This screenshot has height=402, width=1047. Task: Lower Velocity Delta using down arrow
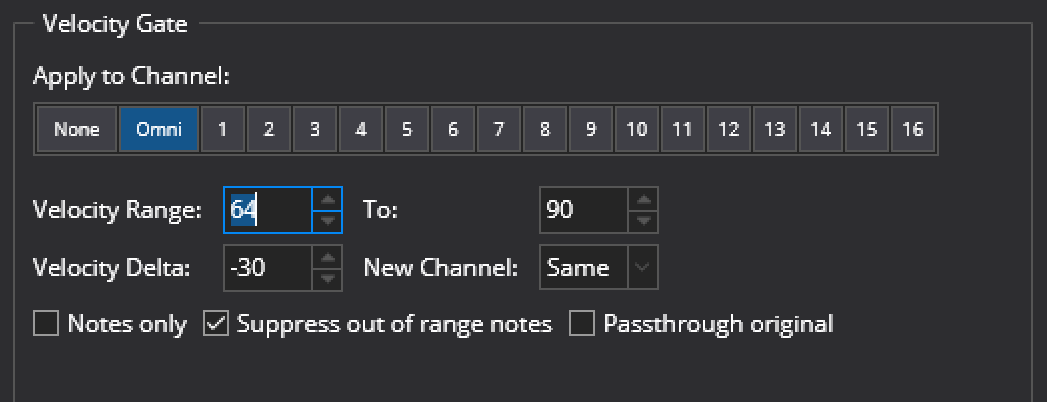(327, 278)
